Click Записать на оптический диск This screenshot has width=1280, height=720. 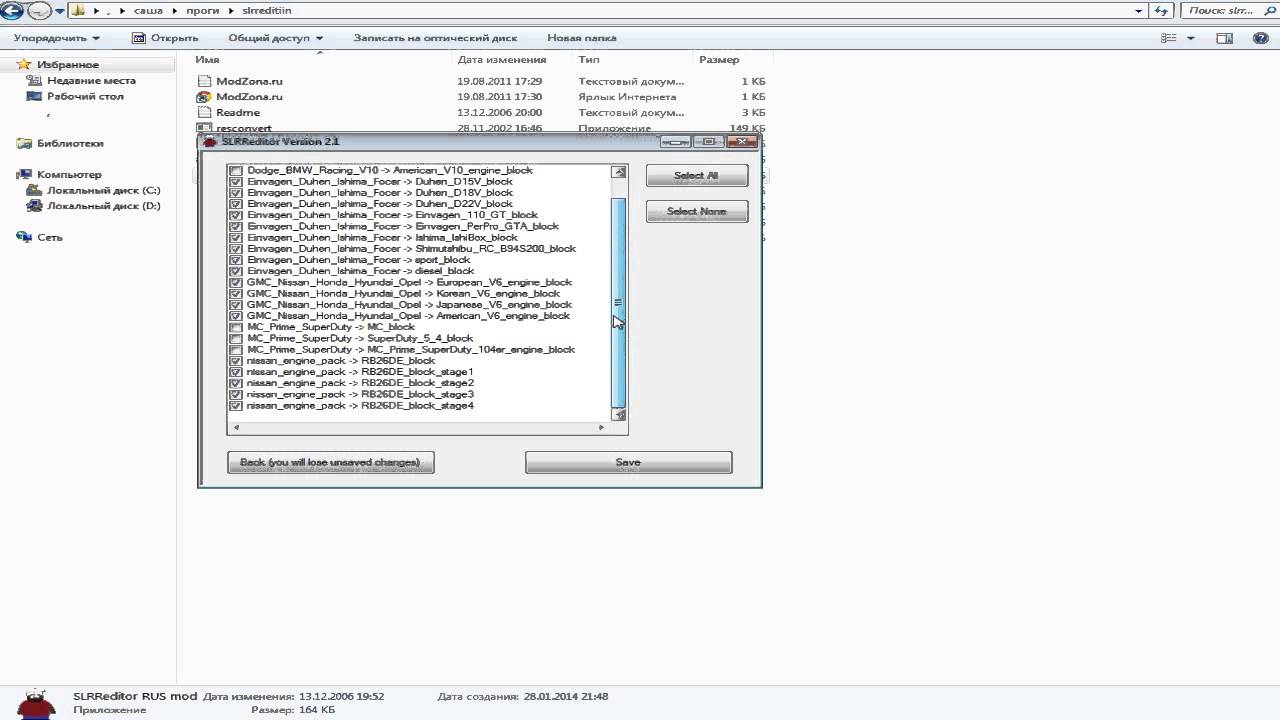tap(435, 38)
